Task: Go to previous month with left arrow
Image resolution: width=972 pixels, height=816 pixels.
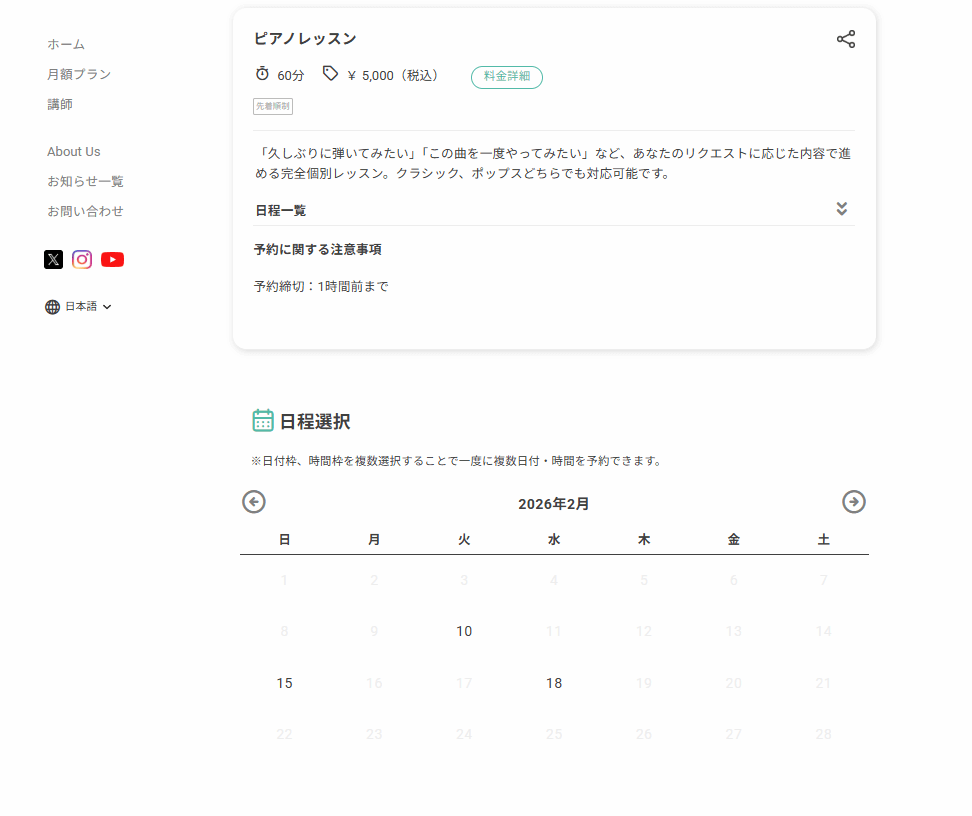Action: (x=254, y=502)
